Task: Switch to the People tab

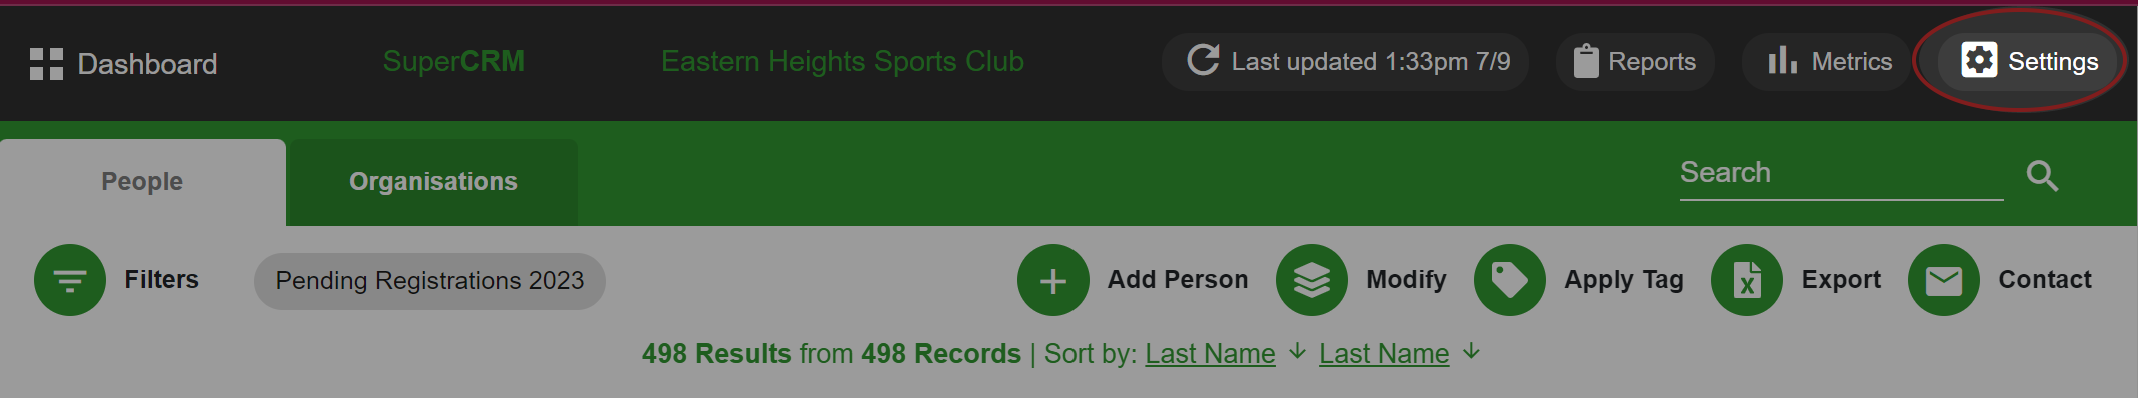Action: click(143, 182)
